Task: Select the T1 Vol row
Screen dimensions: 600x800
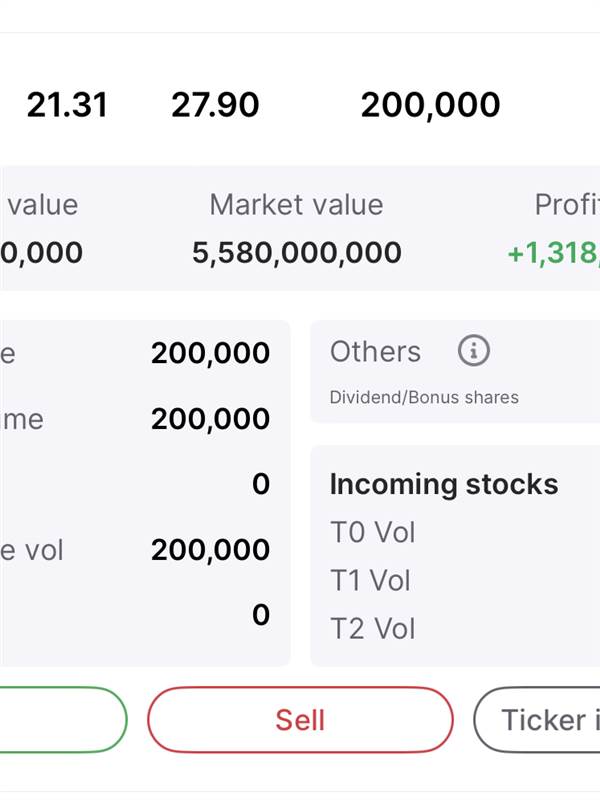Action: pos(371,580)
